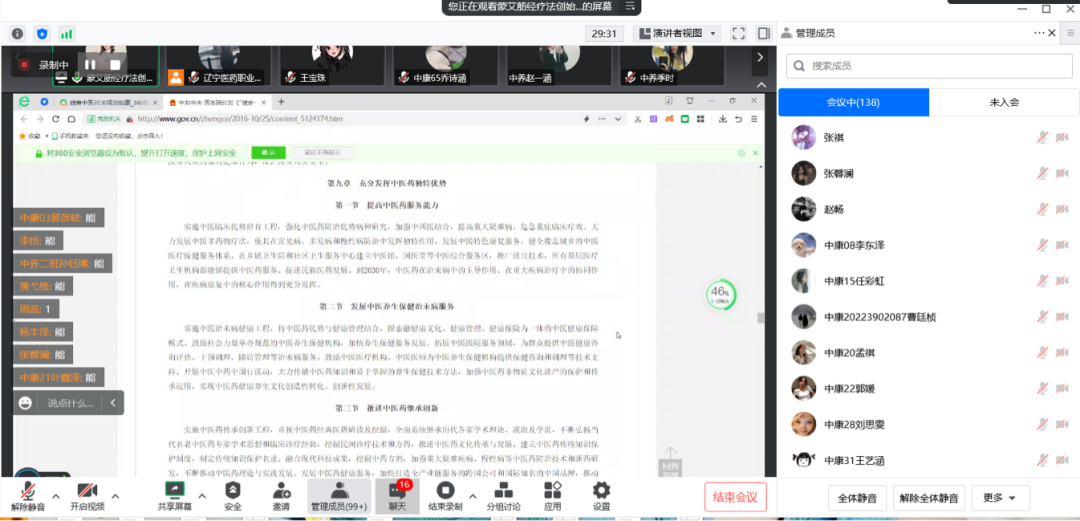Toggle the side panel layout icon
Viewport: 1080px width, 521px height.
point(763,33)
